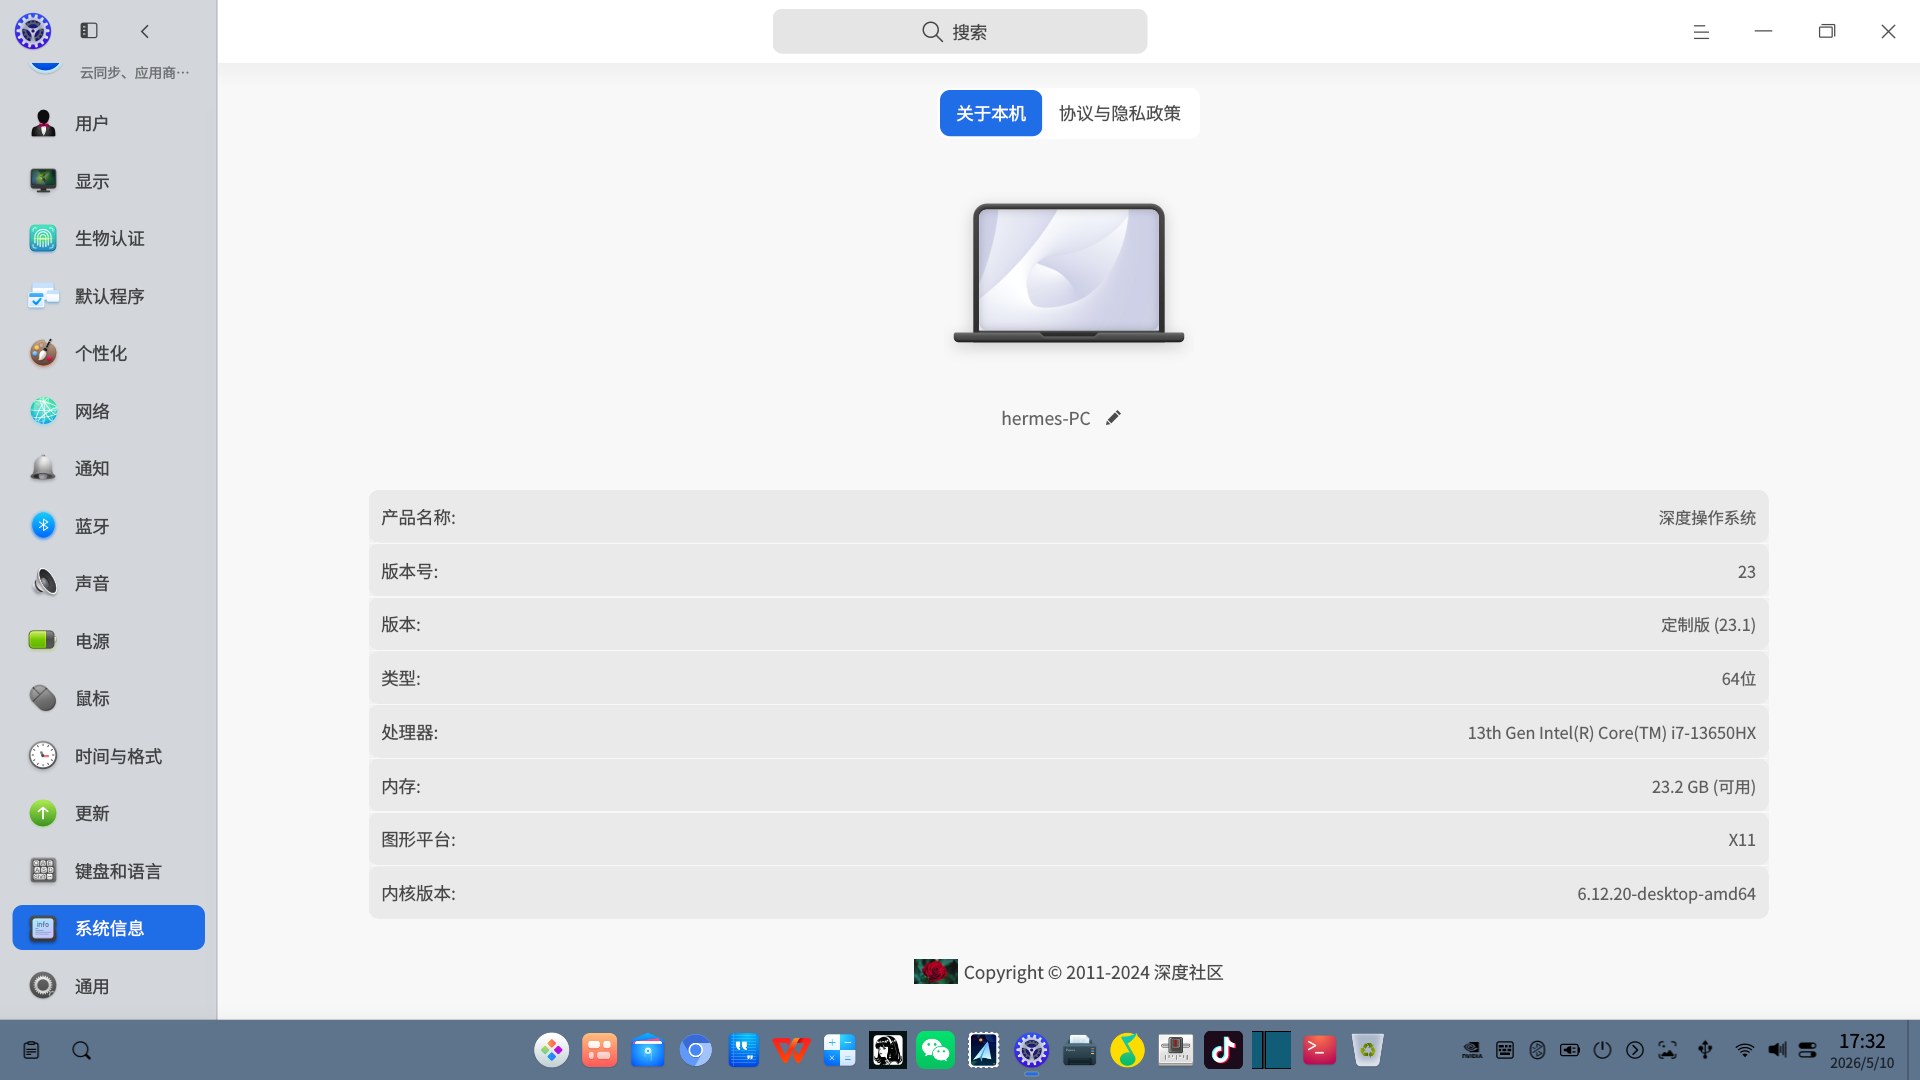Screen dimensions: 1920x1080
Task: Switch to the 关于本机 tab
Action: 991,113
